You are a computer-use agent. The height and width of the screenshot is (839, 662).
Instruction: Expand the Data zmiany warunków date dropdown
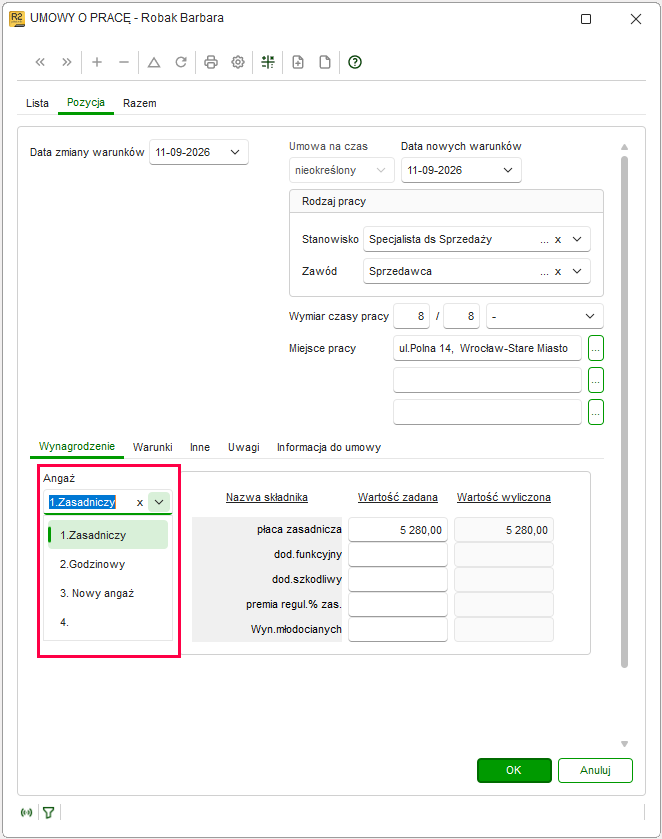[x=235, y=152]
